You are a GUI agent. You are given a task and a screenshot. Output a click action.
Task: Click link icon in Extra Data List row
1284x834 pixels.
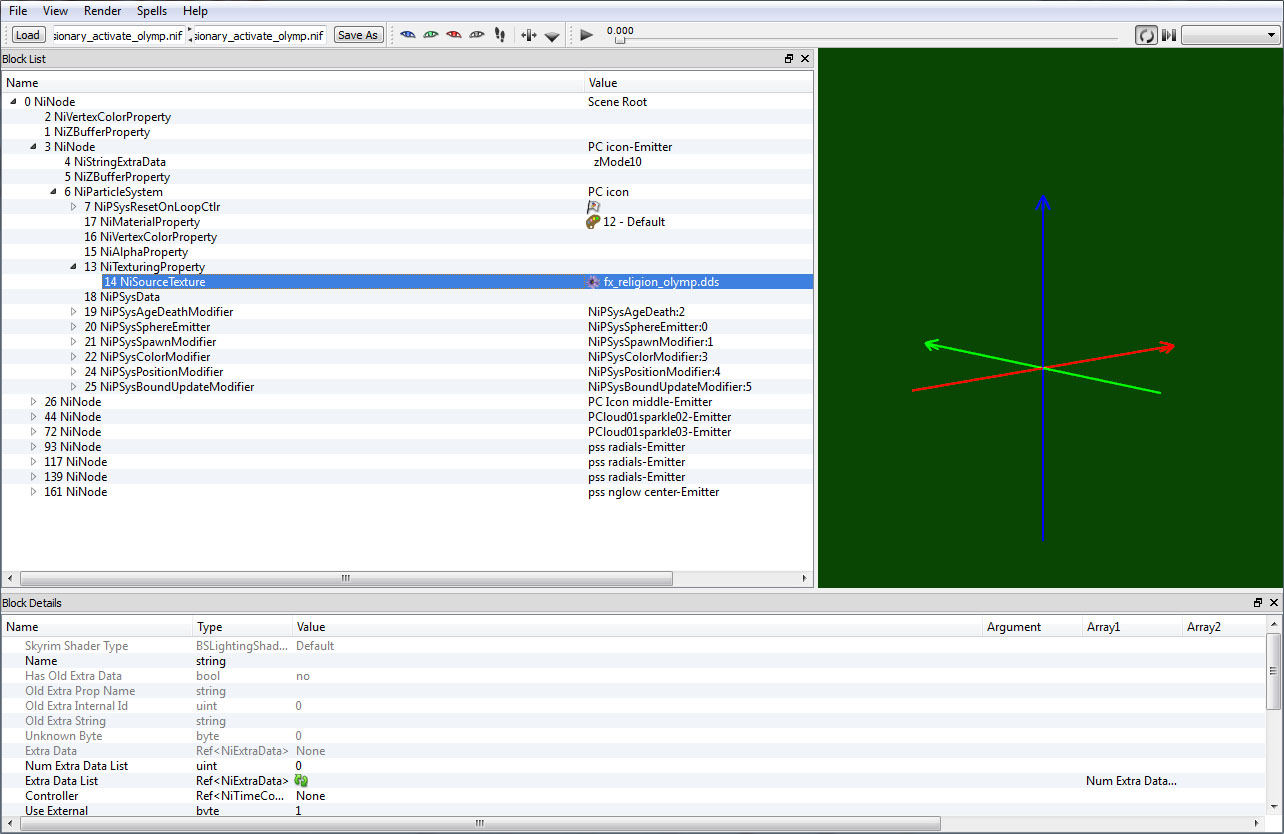(301, 780)
